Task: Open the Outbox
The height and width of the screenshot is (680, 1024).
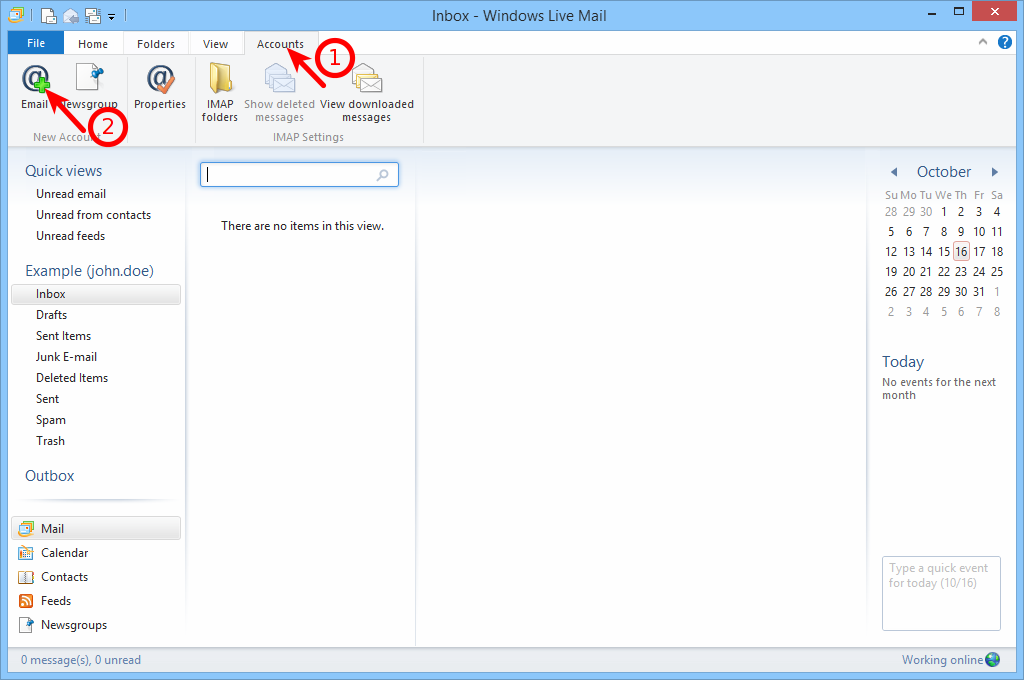Action: (x=50, y=476)
